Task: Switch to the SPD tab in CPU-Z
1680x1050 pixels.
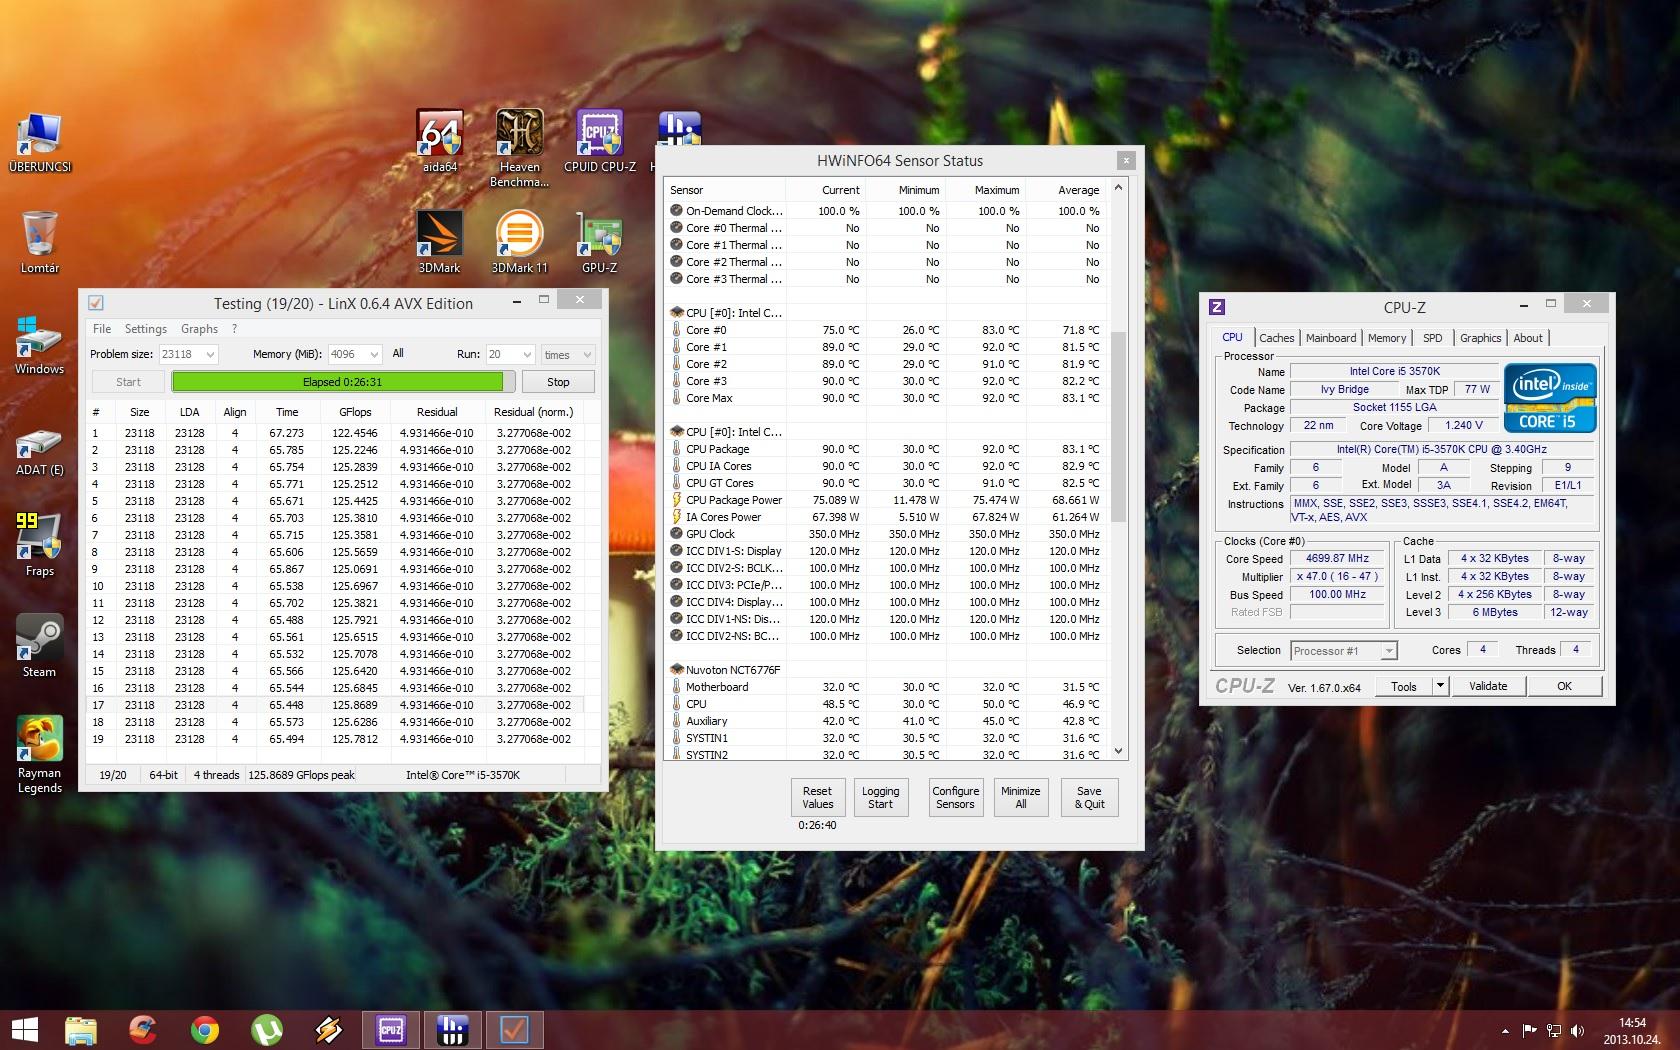Action: (x=1433, y=338)
